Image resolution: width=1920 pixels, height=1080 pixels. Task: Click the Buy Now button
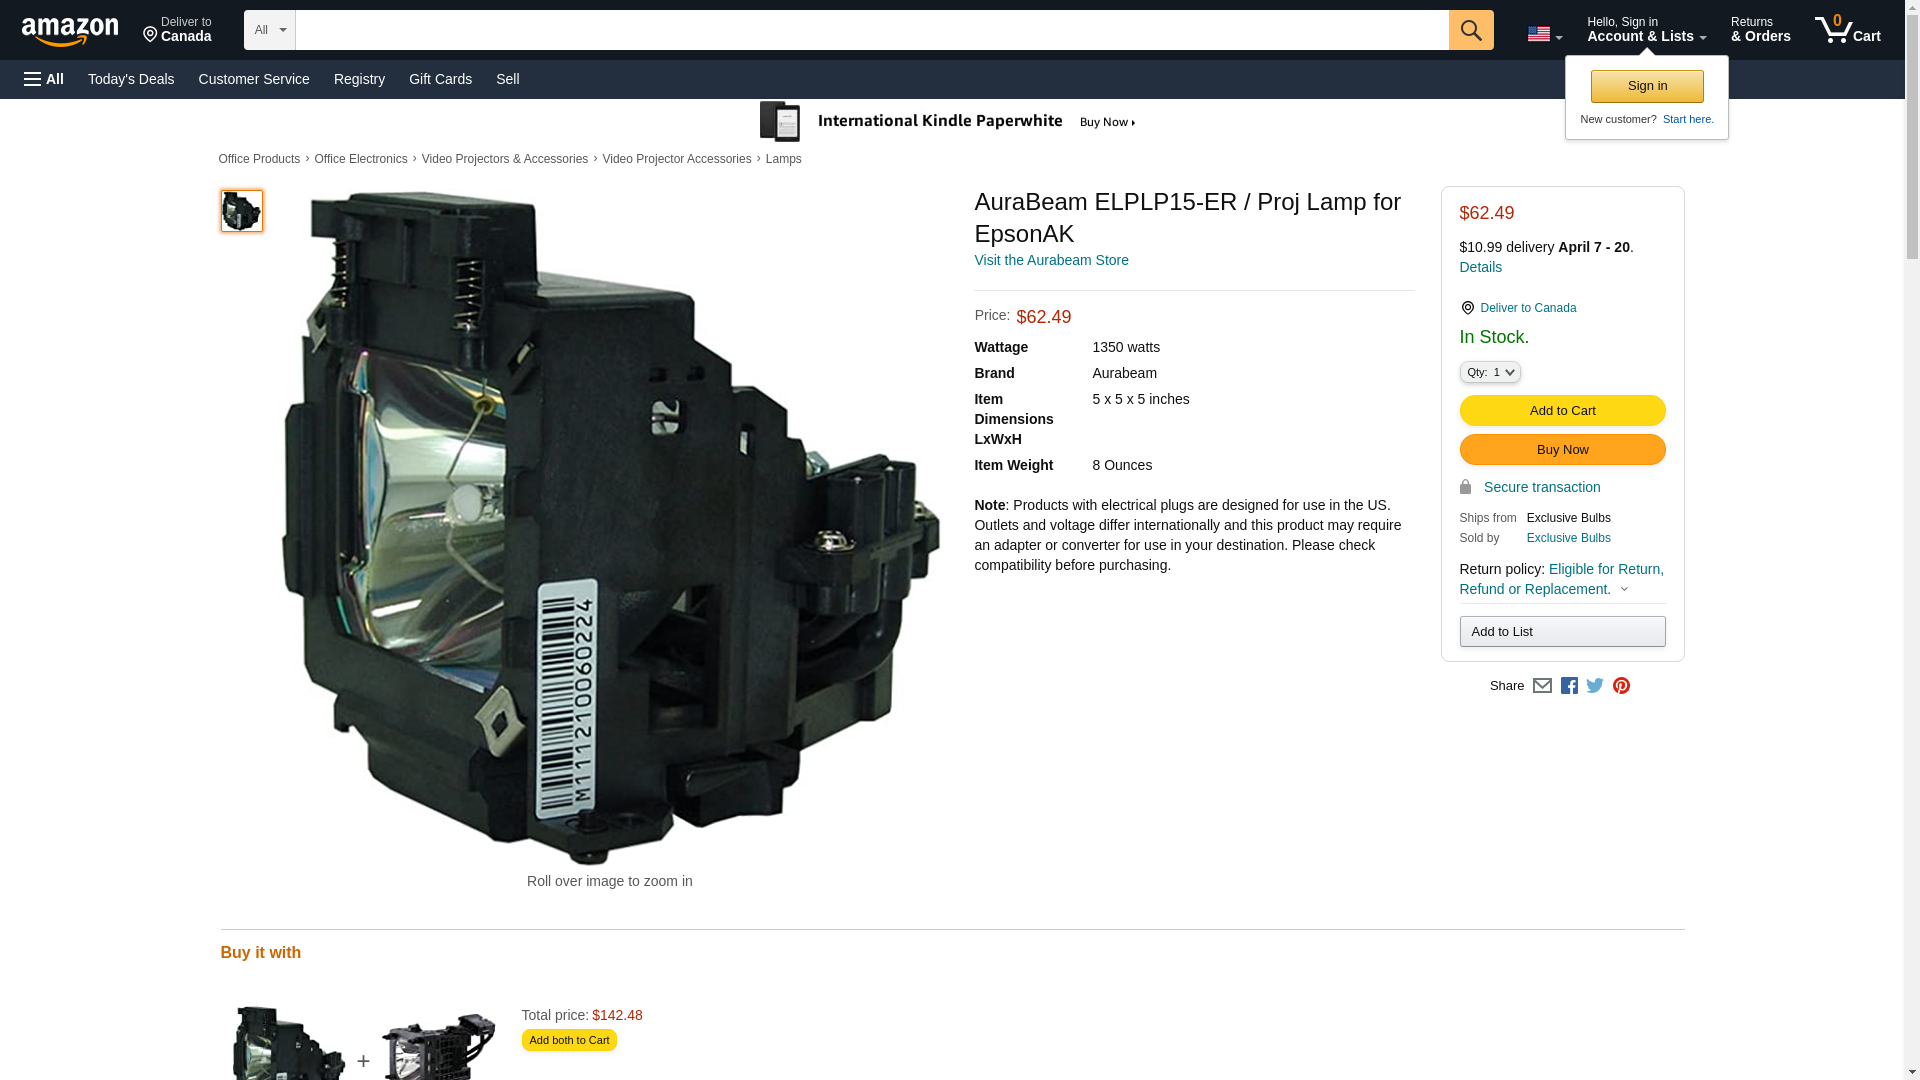point(1561,450)
